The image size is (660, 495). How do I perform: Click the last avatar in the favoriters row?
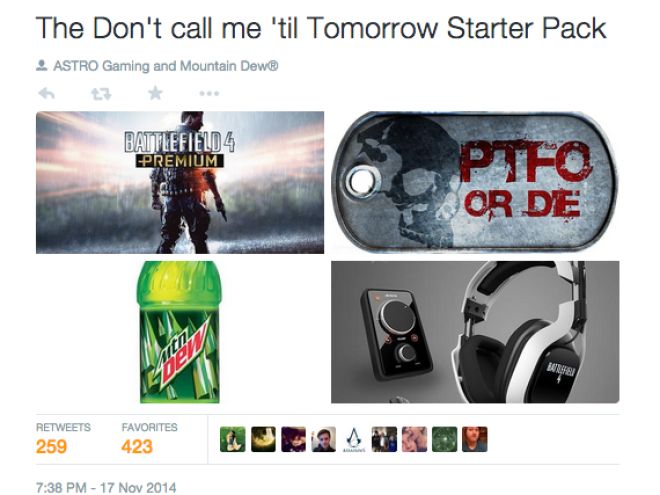point(475,439)
